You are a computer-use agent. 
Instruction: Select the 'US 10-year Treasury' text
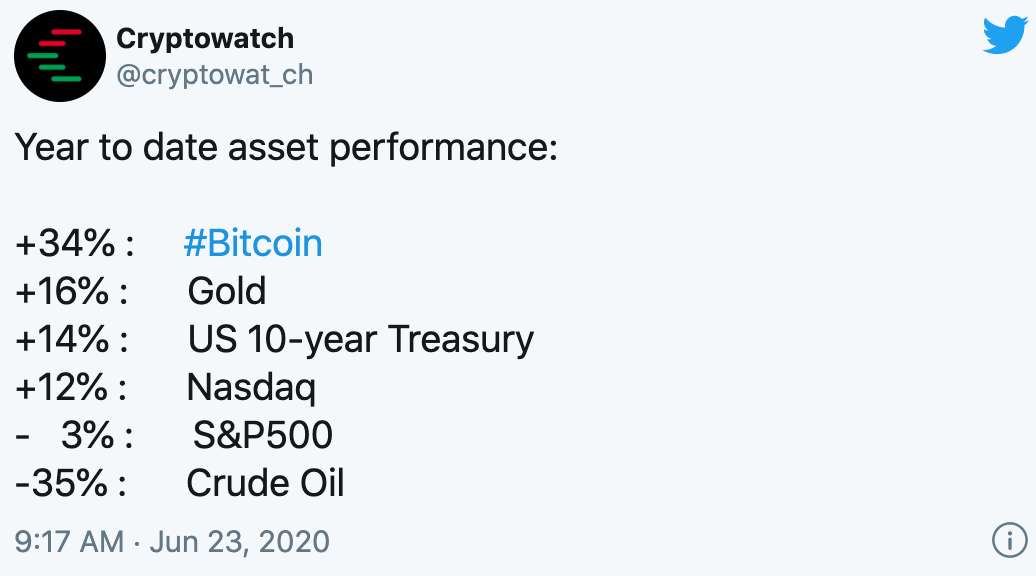point(361,340)
